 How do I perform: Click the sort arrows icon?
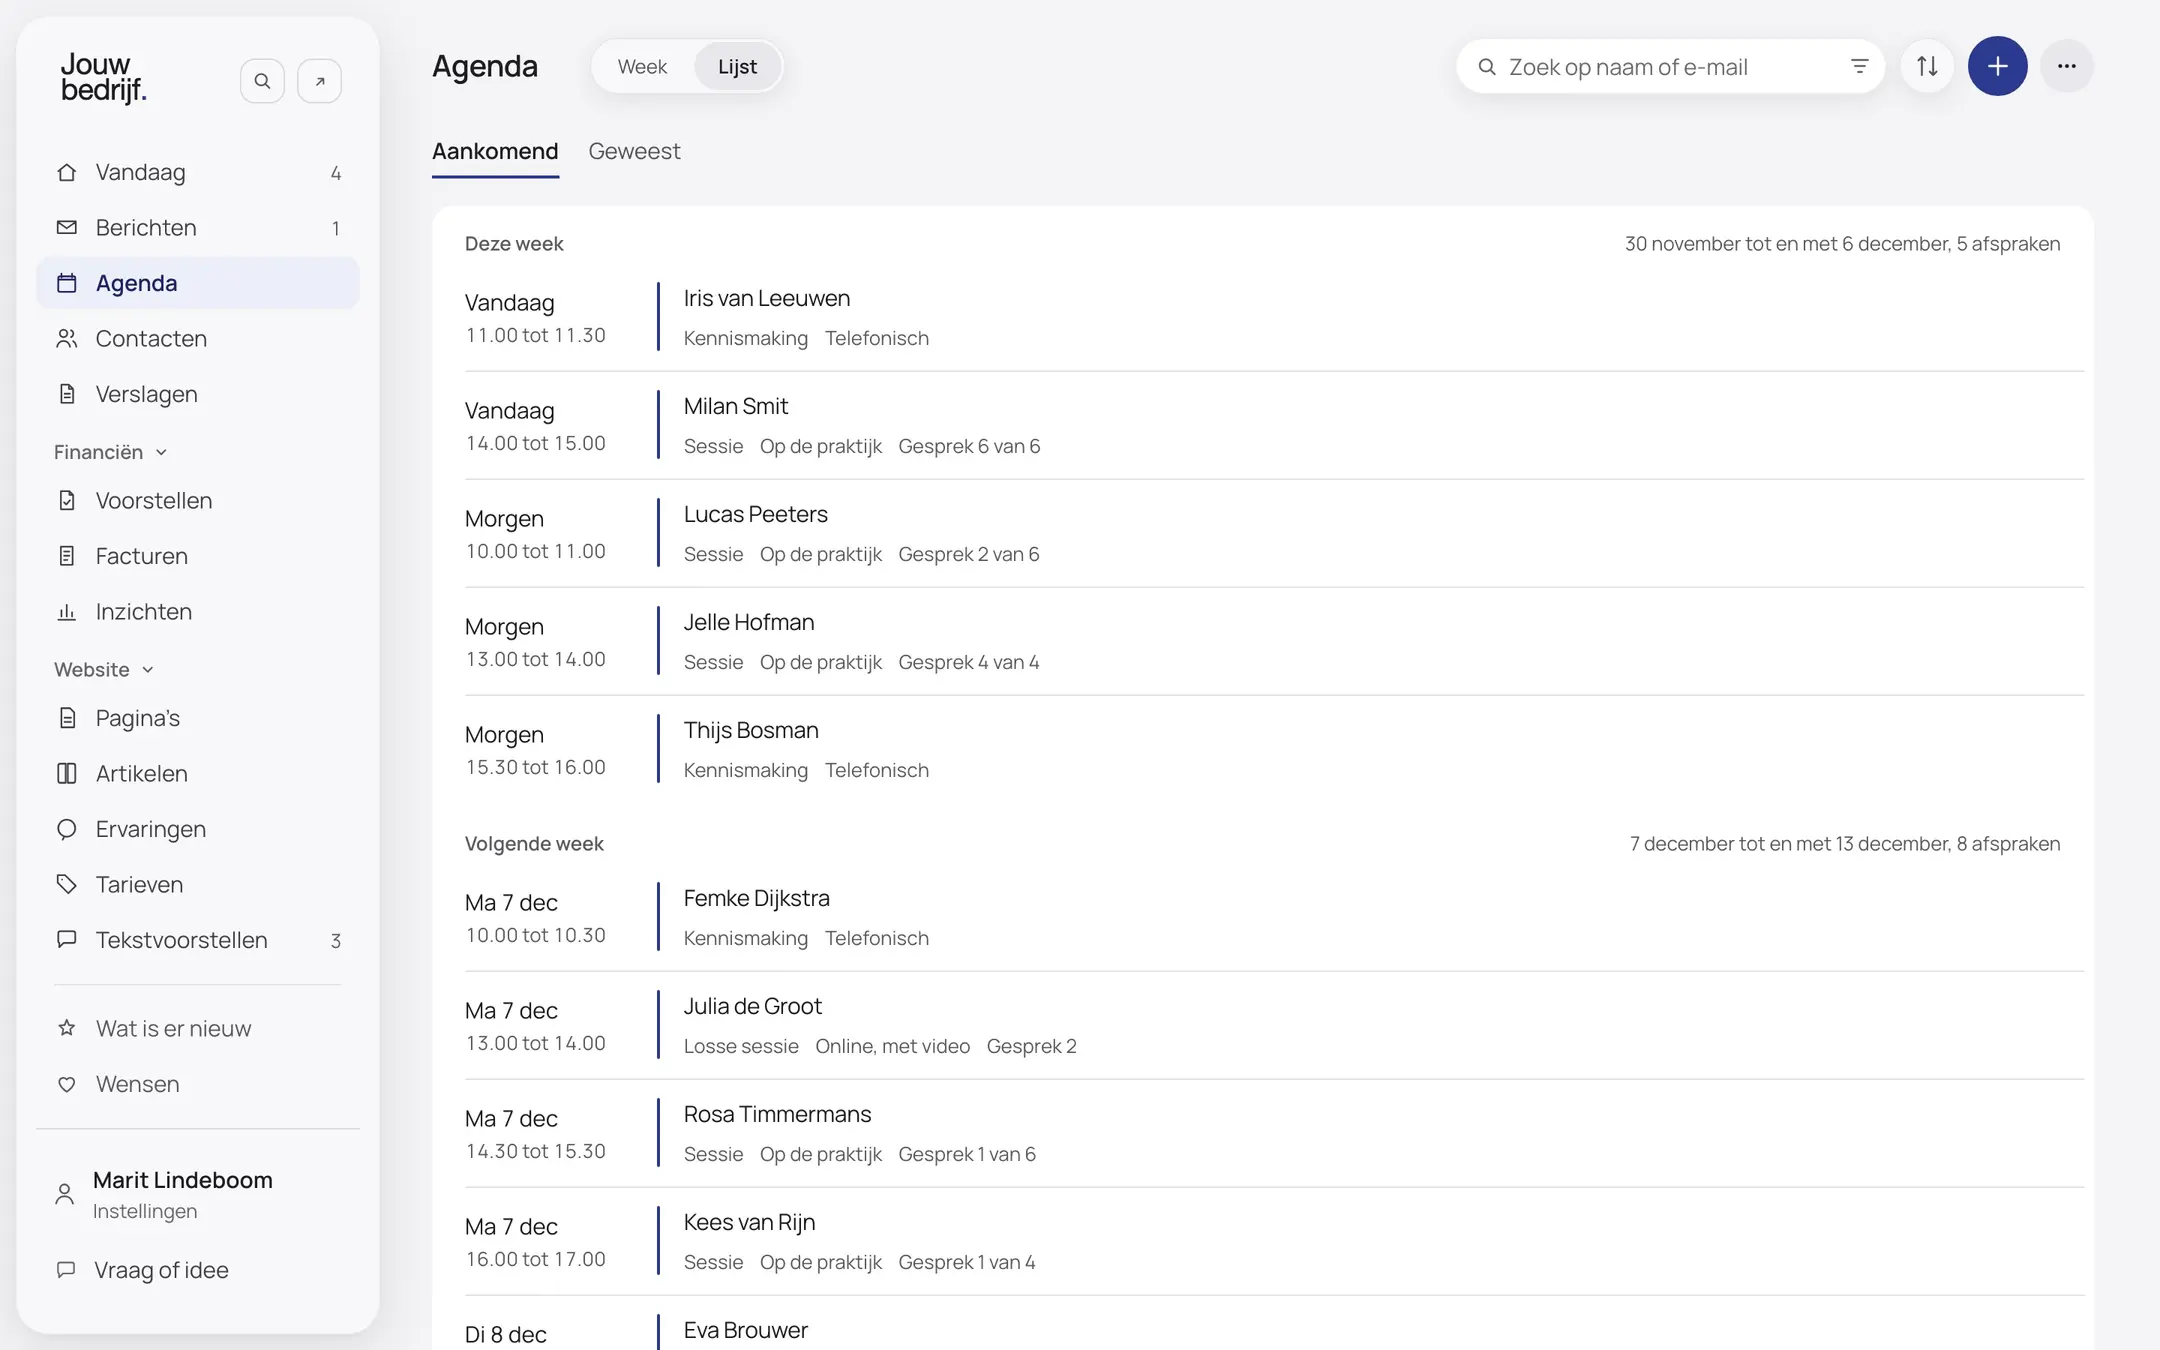pos(1927,66)
